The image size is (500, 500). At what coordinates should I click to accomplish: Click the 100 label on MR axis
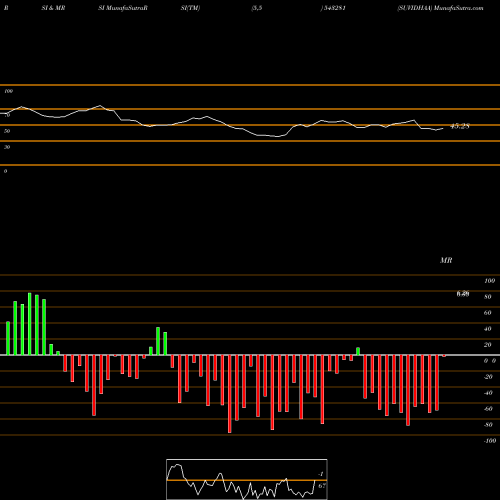(x=489, y=281)
